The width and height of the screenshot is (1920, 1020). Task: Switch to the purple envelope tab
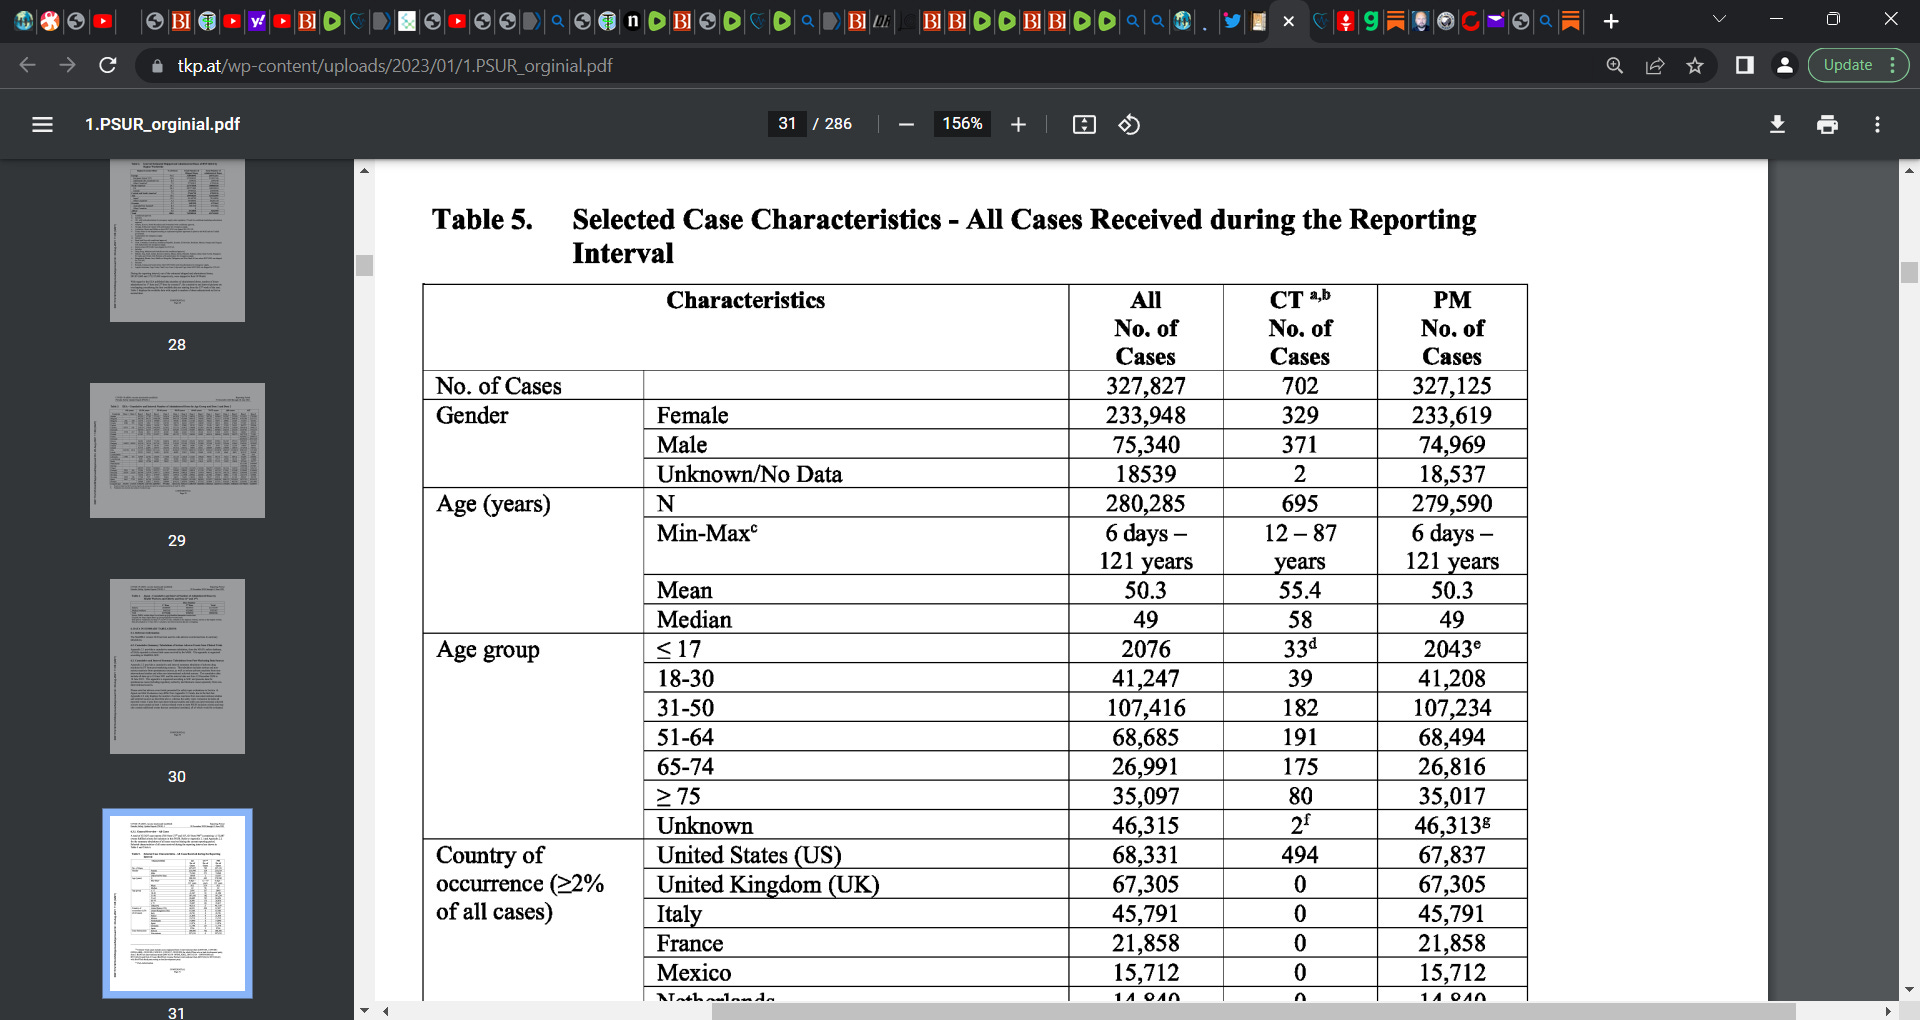tap(1496, 21)
